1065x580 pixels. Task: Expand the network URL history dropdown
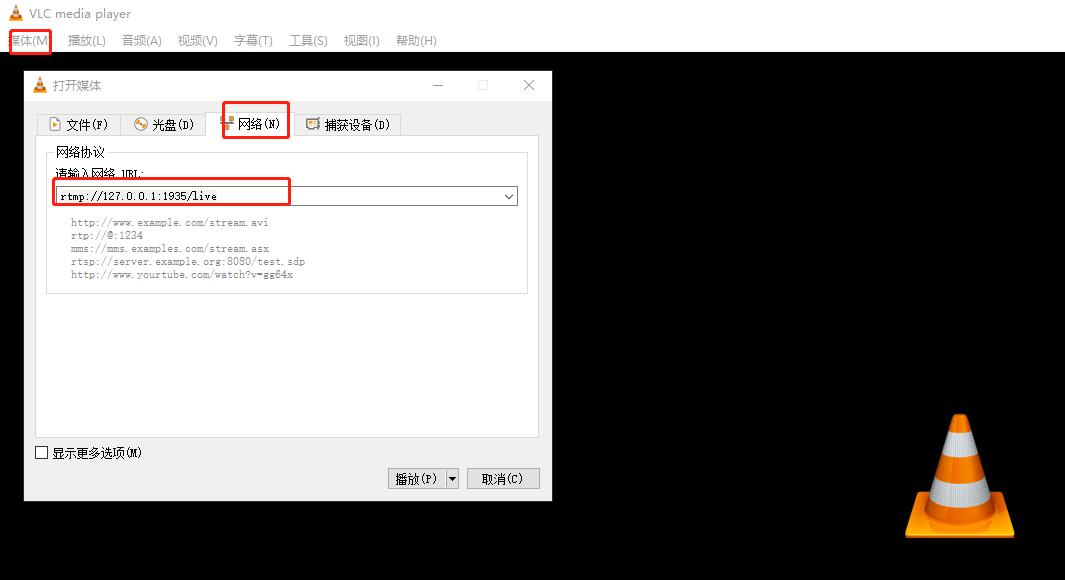[x=509, y=196]
